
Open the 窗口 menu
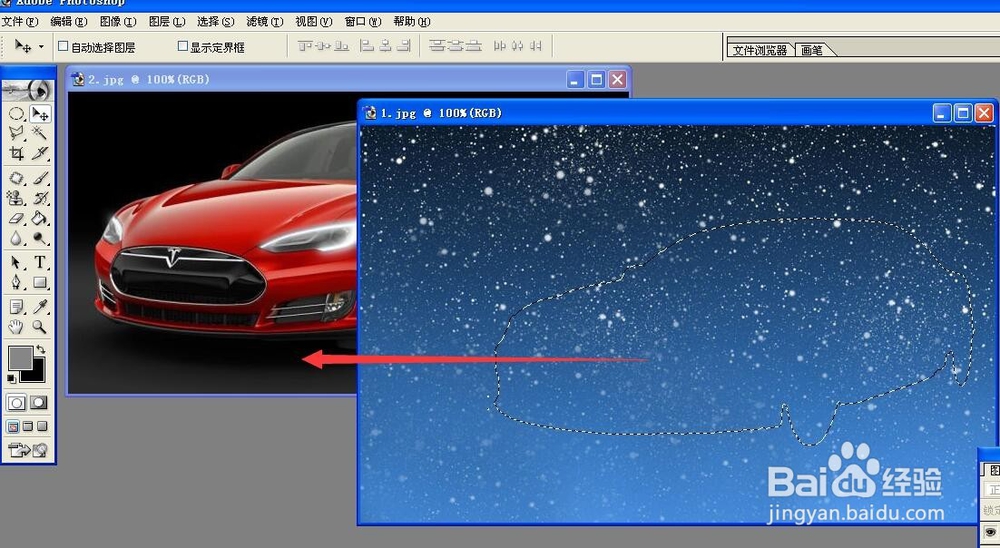[363, 22]
